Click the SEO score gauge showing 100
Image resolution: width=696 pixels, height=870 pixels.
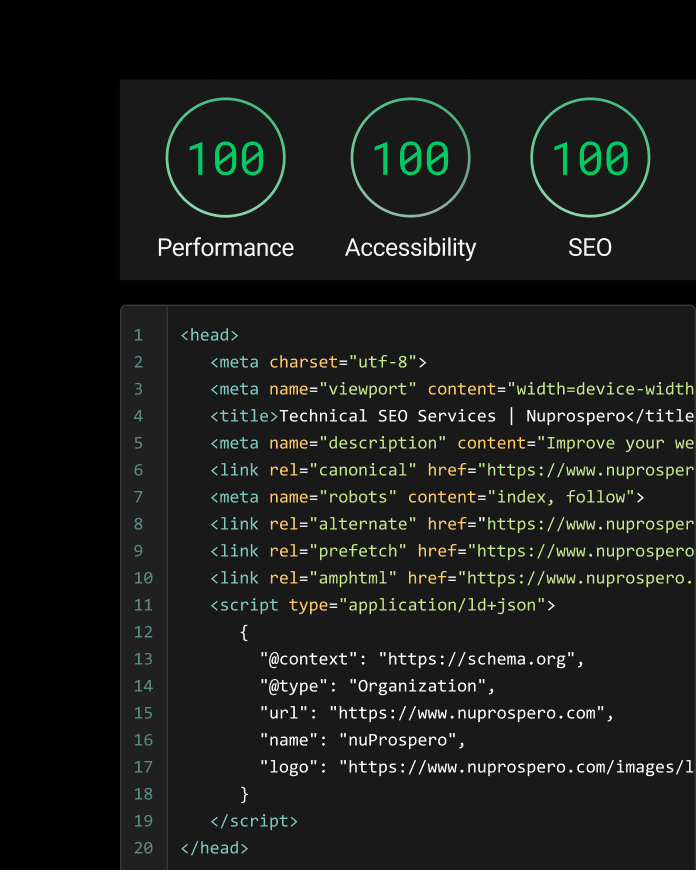[x=590, y=158]
